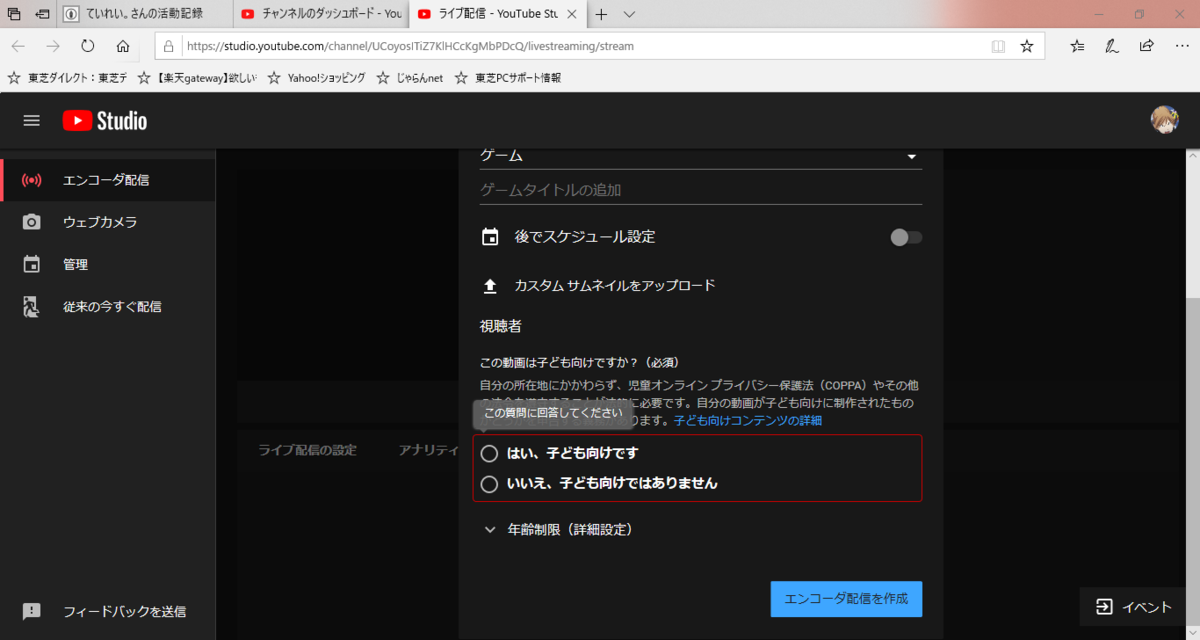Click the YouTube Studio logo
This screenshot has width=1200, height=640.
(x=104, y=120)
